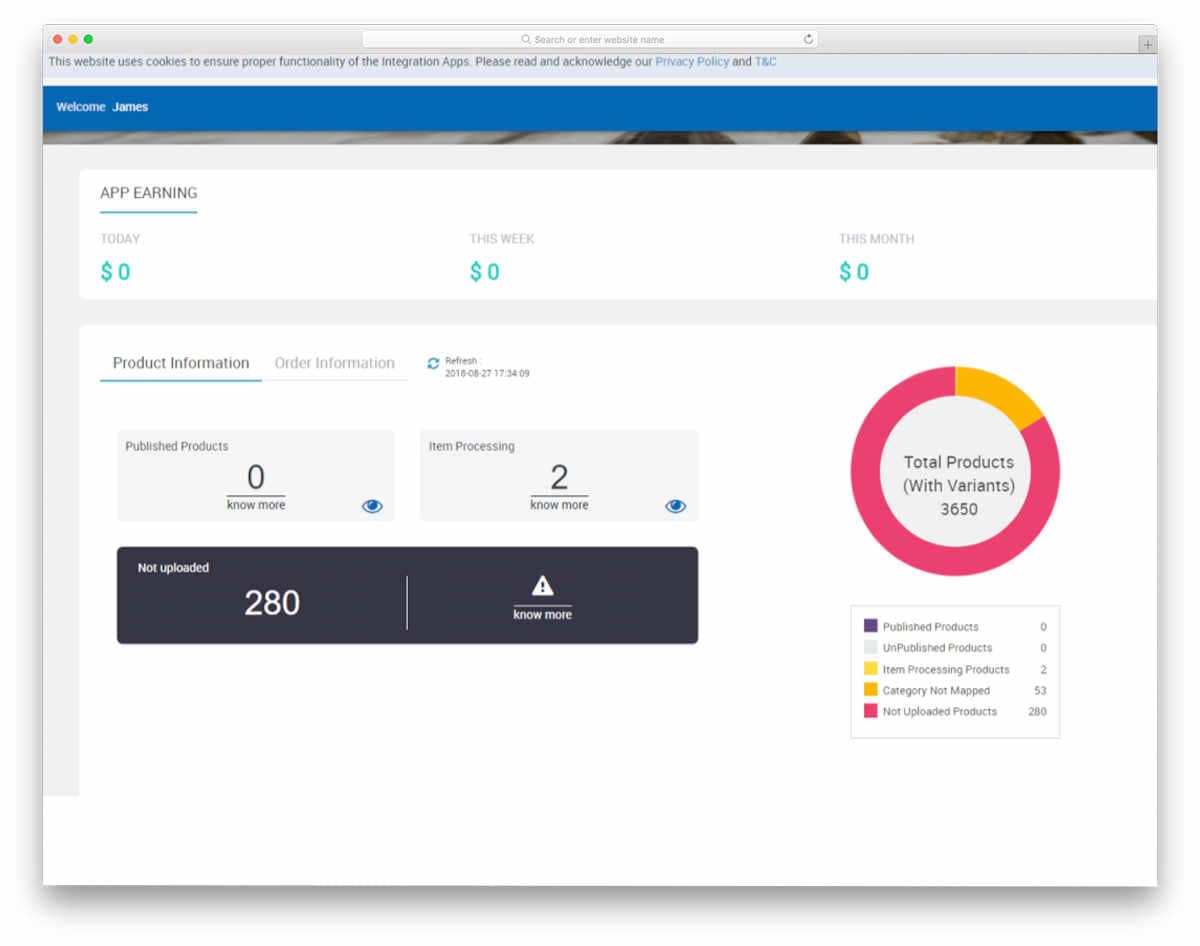This screenshot has height=946, width=1200.
Task: Click the search magnifier in address bar
Action: pyautogui.click(x=526, y=40)
